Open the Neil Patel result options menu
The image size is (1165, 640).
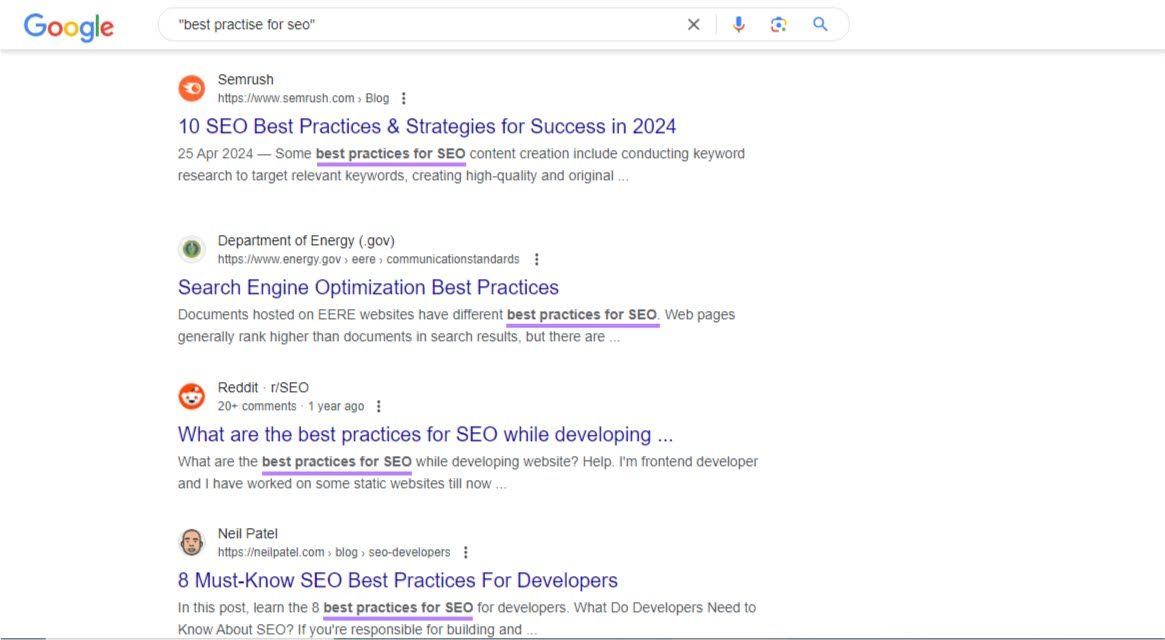[x=466, y=552]
